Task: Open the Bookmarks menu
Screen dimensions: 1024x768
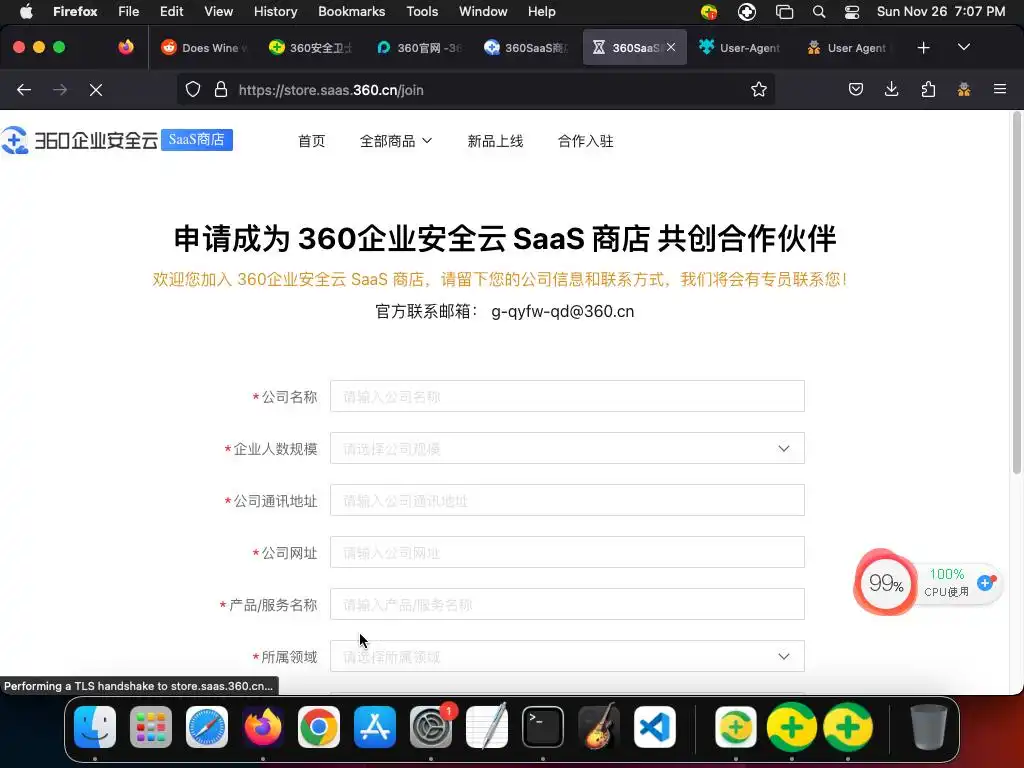Action: click(351, 11)
